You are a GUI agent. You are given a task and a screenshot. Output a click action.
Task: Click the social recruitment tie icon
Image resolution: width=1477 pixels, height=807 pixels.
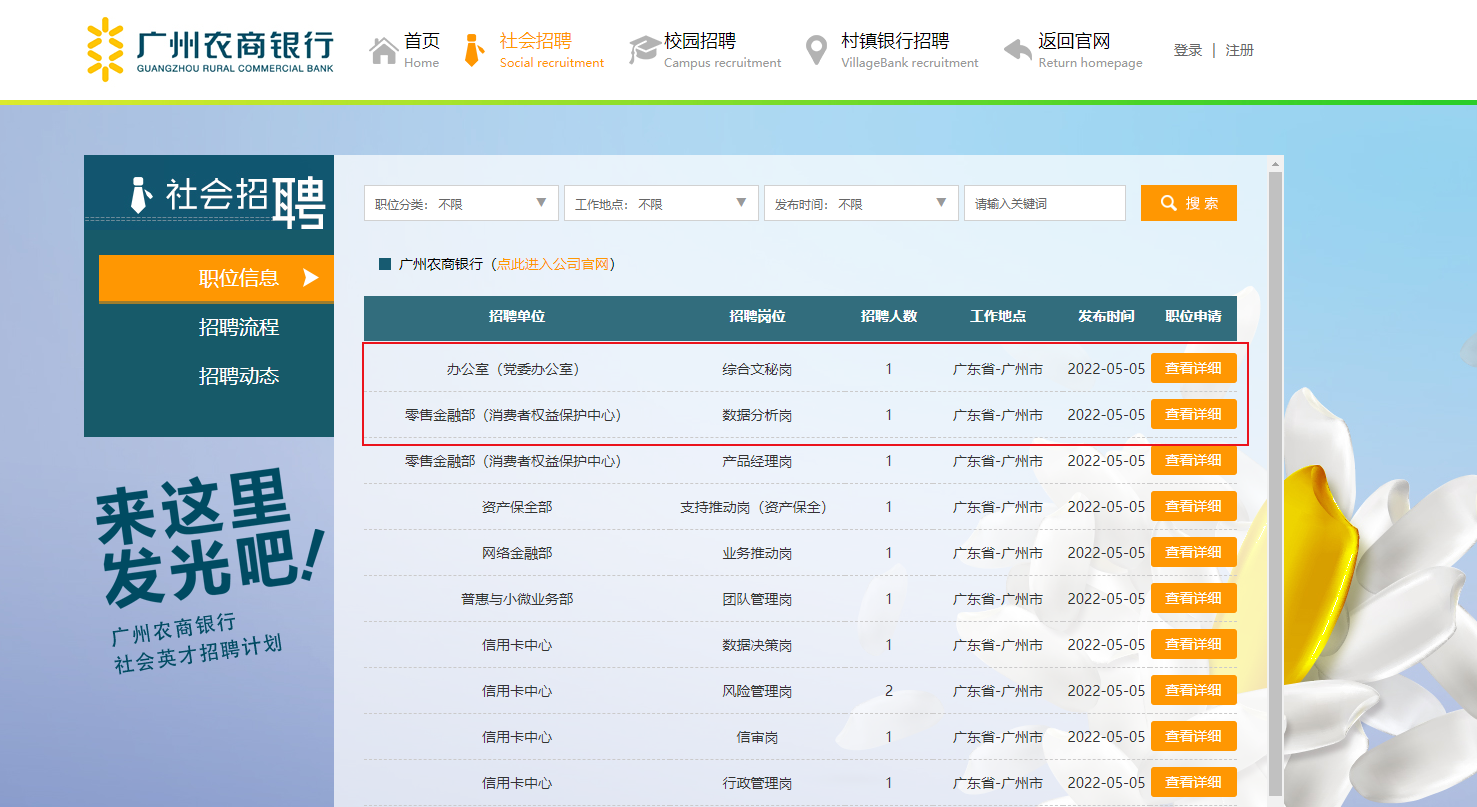tap(474, 50)
